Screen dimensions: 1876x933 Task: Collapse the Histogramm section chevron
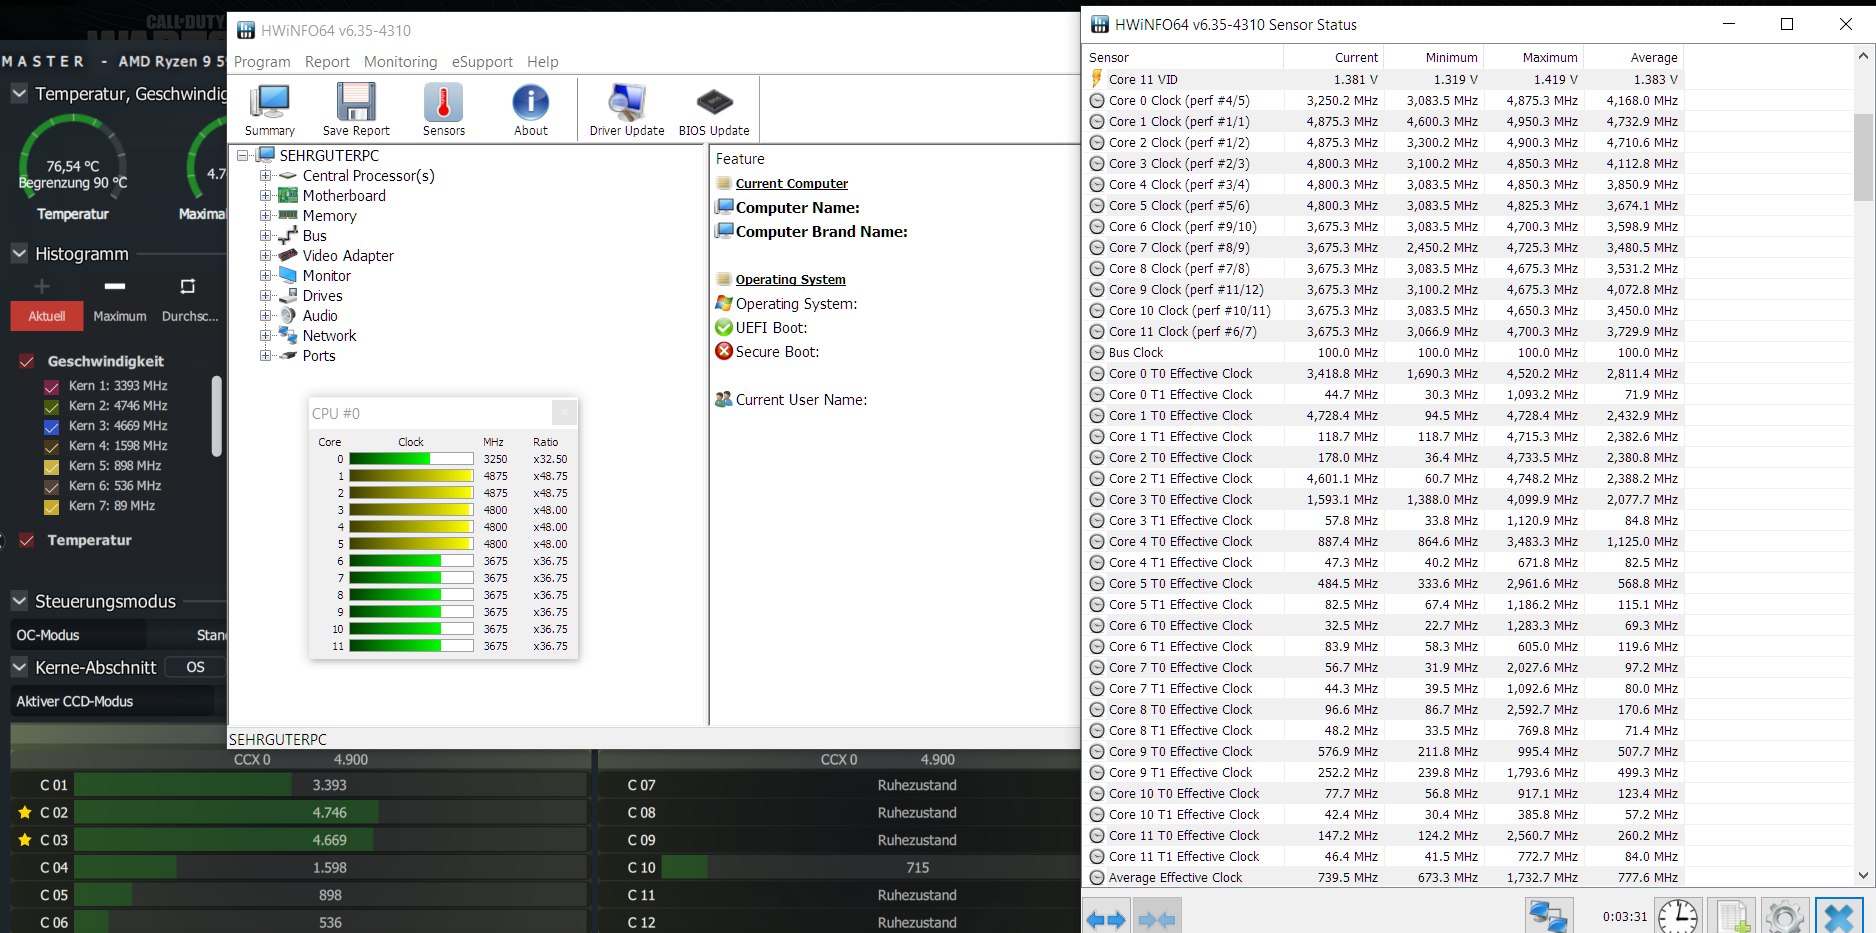[19, 254]
